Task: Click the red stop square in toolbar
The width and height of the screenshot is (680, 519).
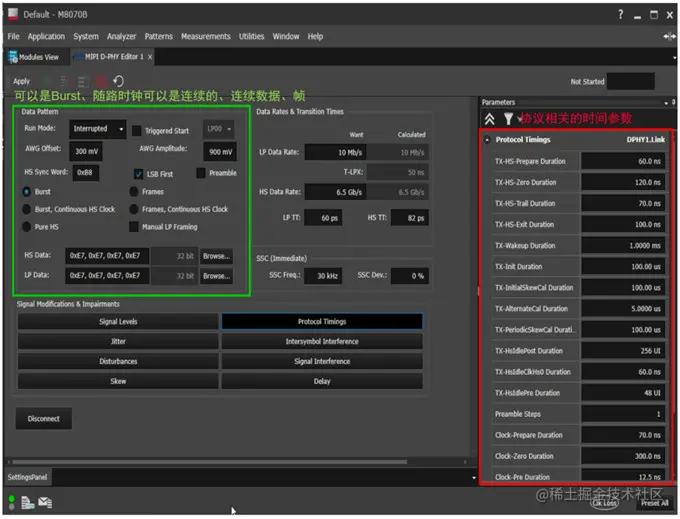Action: pyautogui.click(x=101, y=81)
